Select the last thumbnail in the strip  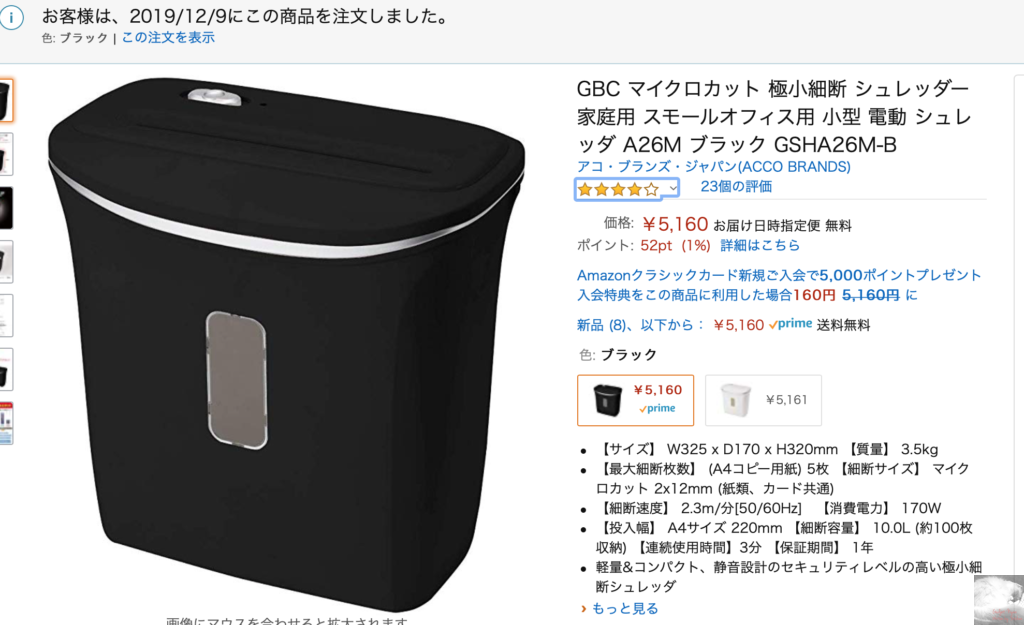point(6,423)
